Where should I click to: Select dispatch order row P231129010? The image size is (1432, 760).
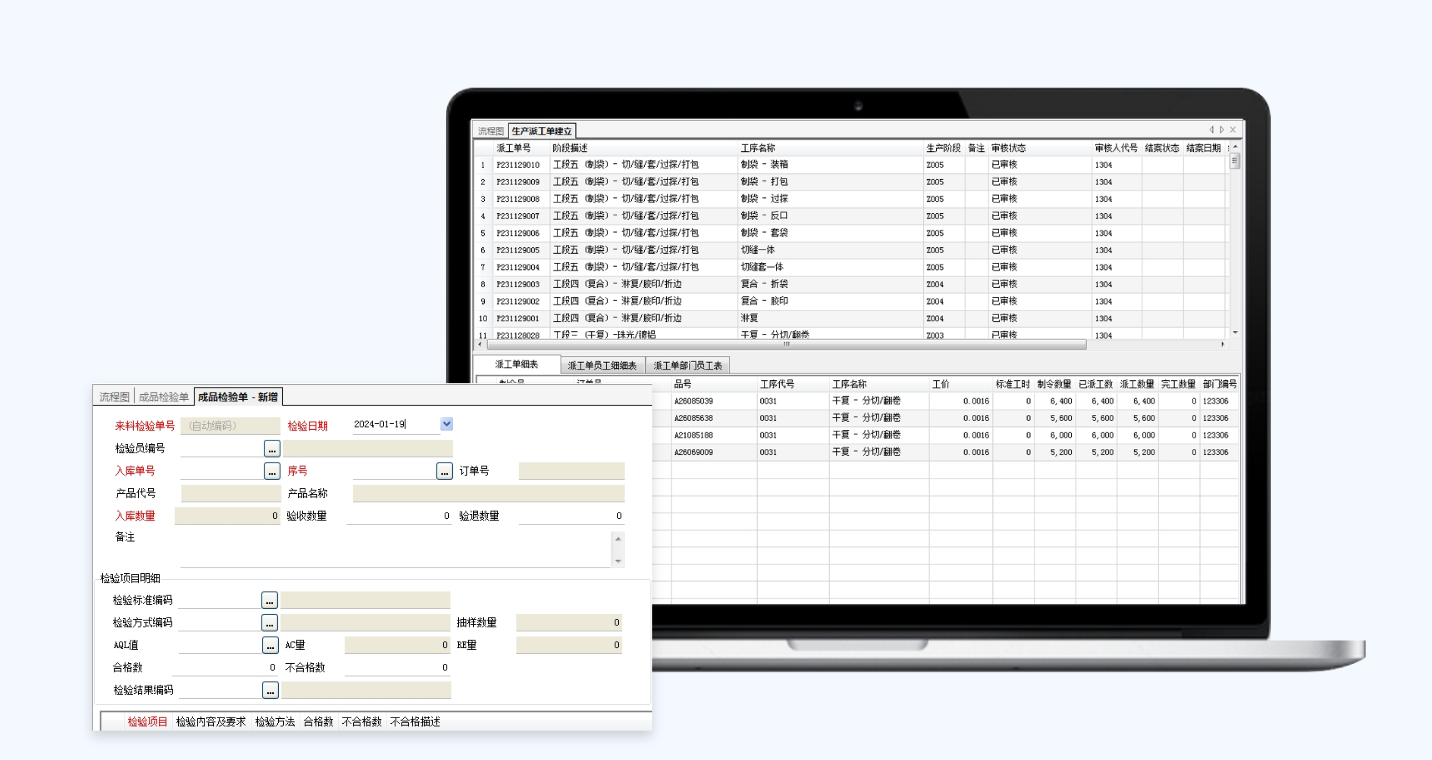[x=518, y=165]
